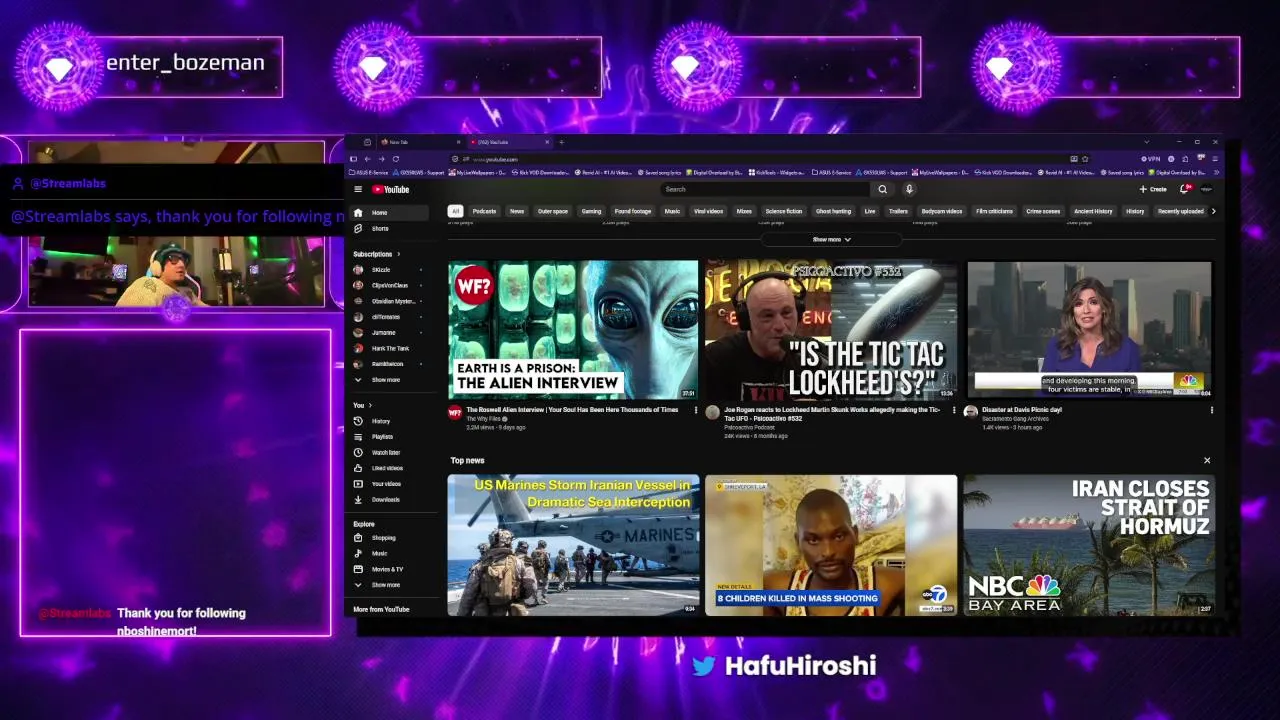Reload the page with refresh icon
This screenshot has width=1280, height=720.
[395, 159]
